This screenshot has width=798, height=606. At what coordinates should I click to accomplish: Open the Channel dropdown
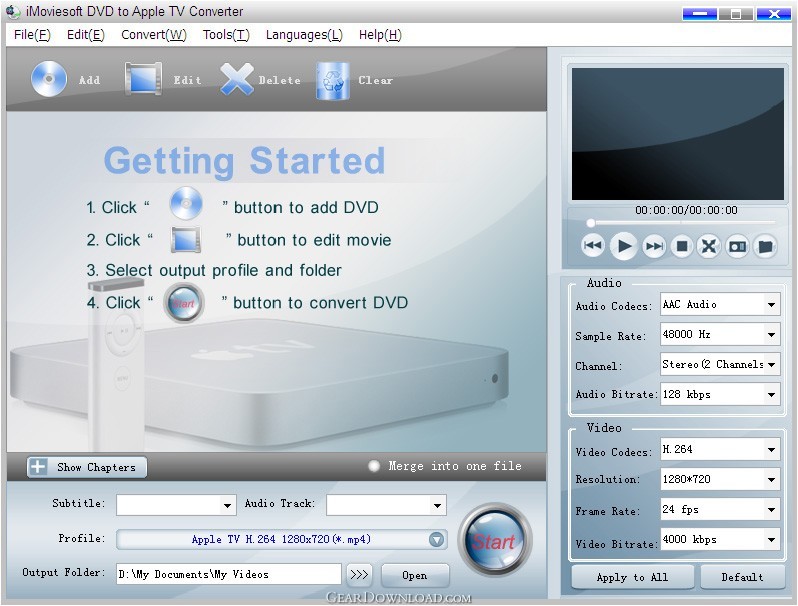771,365
